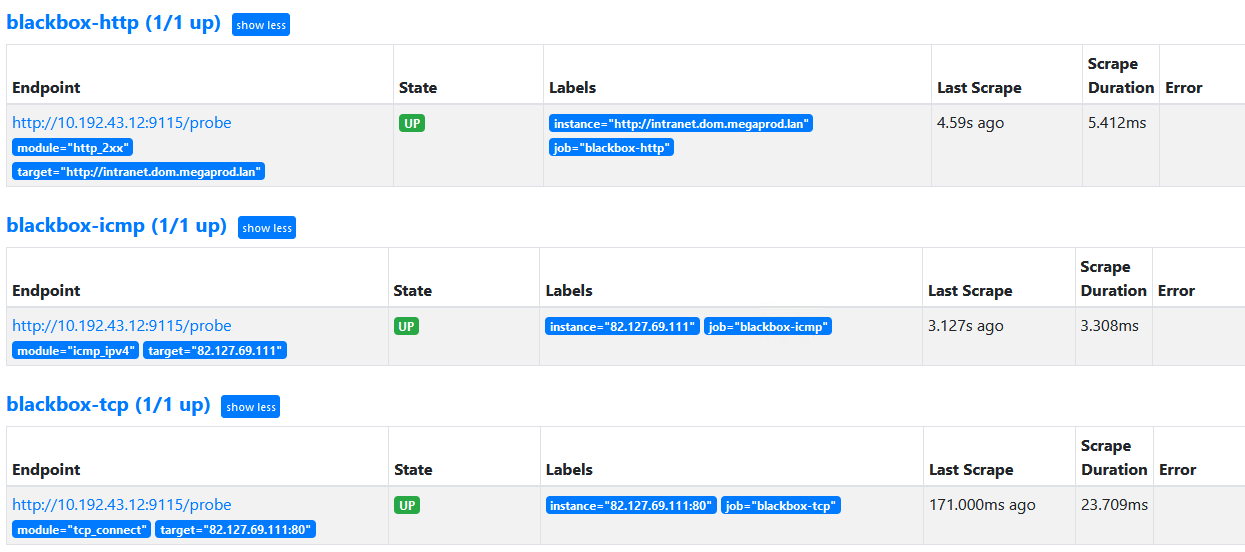Click the green UP state badge for blackbox-http

tap(411, 124)
